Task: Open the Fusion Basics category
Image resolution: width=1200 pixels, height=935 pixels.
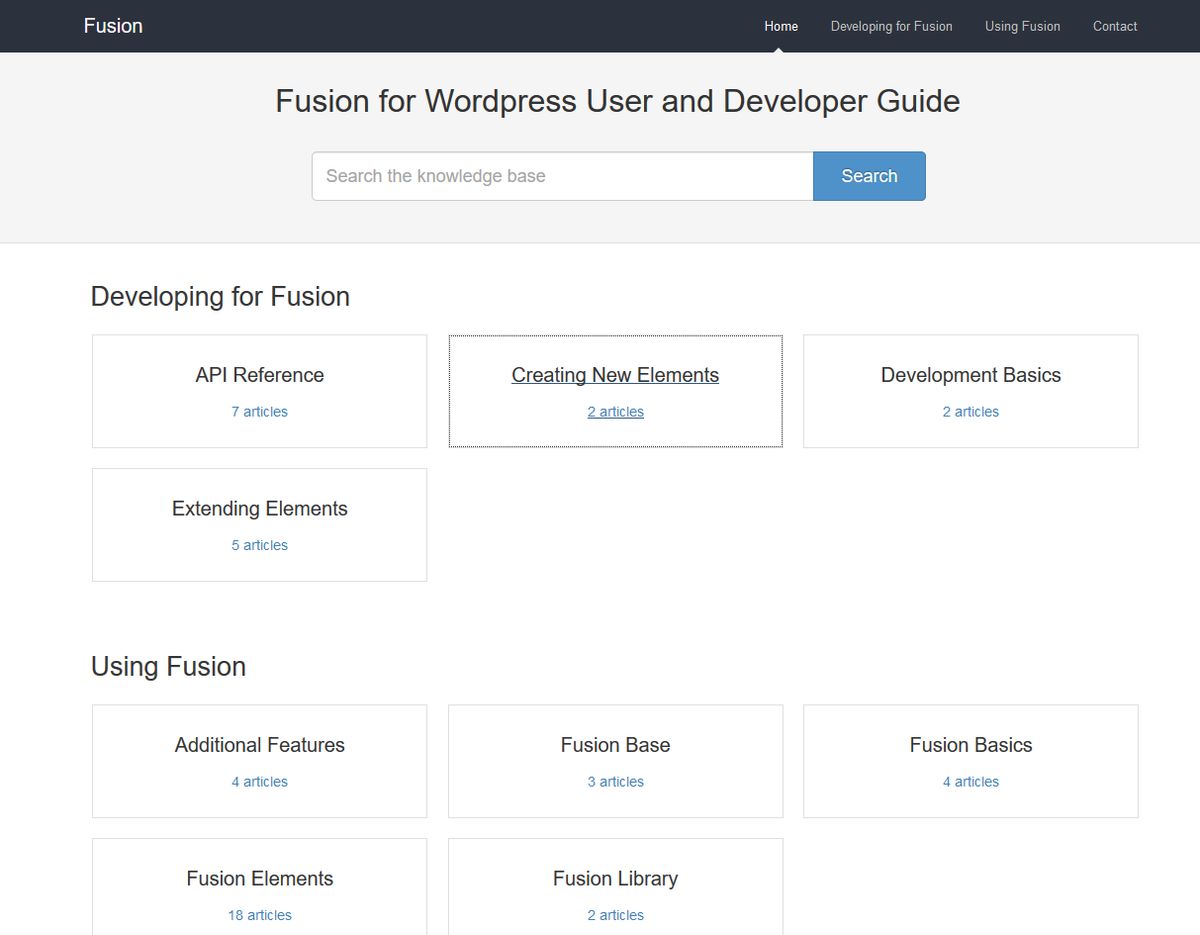Action: pyautogui.click(x=971, y=745)
